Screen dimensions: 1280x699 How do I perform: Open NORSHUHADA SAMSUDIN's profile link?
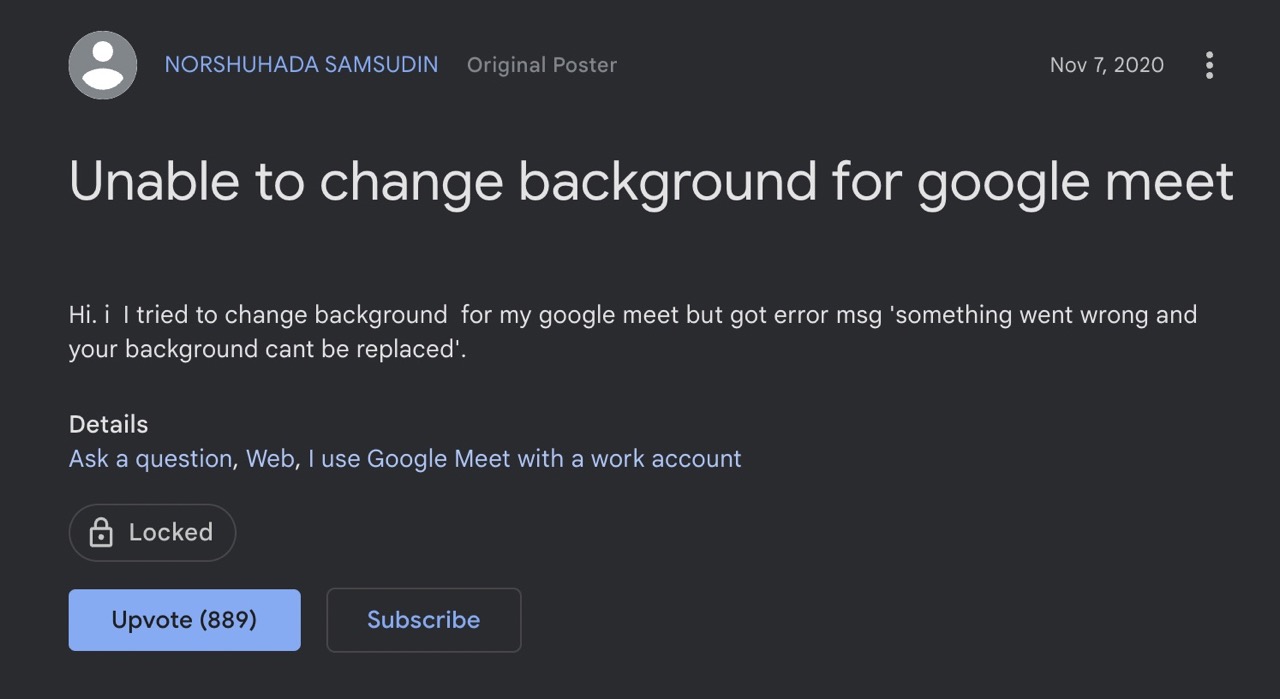pyautogui.click(x=301, y=64)
